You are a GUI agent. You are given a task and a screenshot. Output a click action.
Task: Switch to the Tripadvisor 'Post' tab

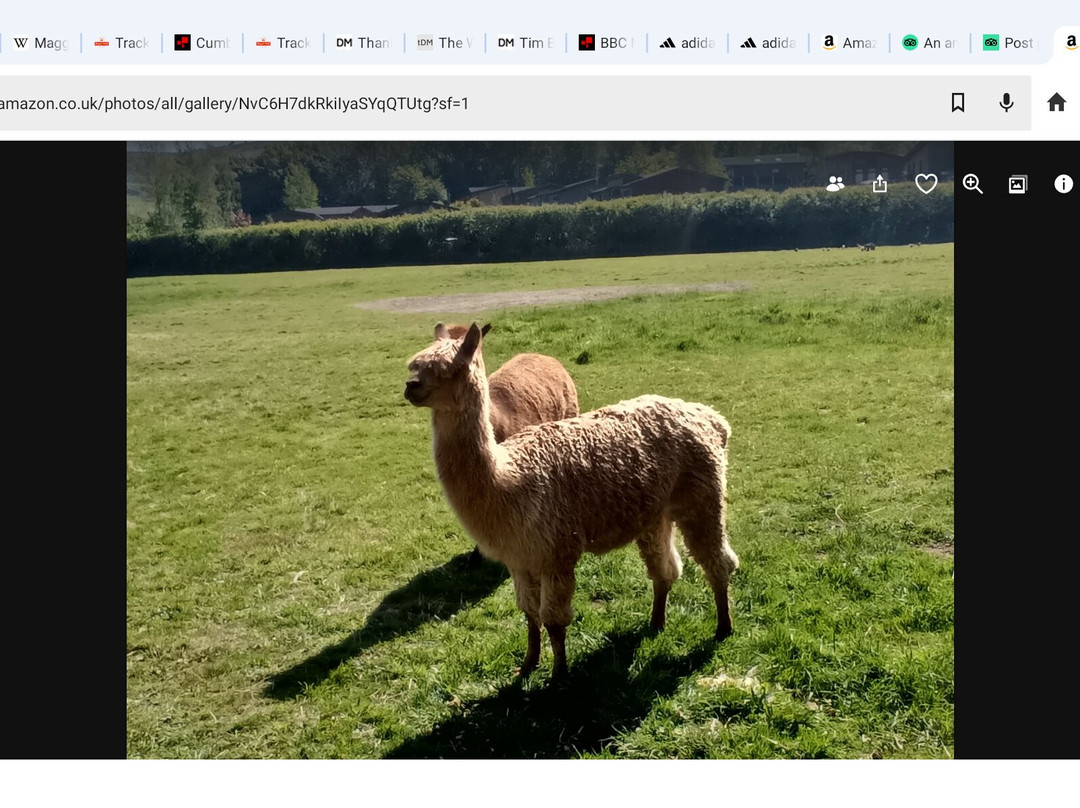(x=1010, y=43)
